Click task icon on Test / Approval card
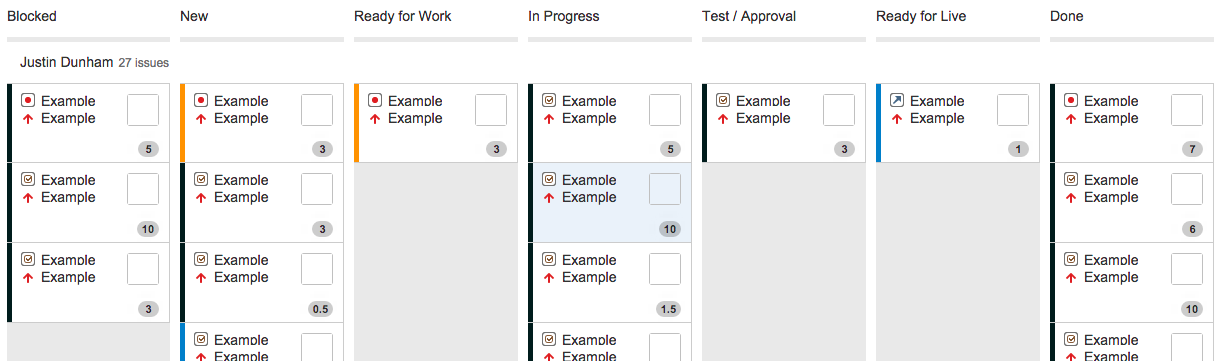Viewport: 1226px width, 361px height. (x=723, y=100)
